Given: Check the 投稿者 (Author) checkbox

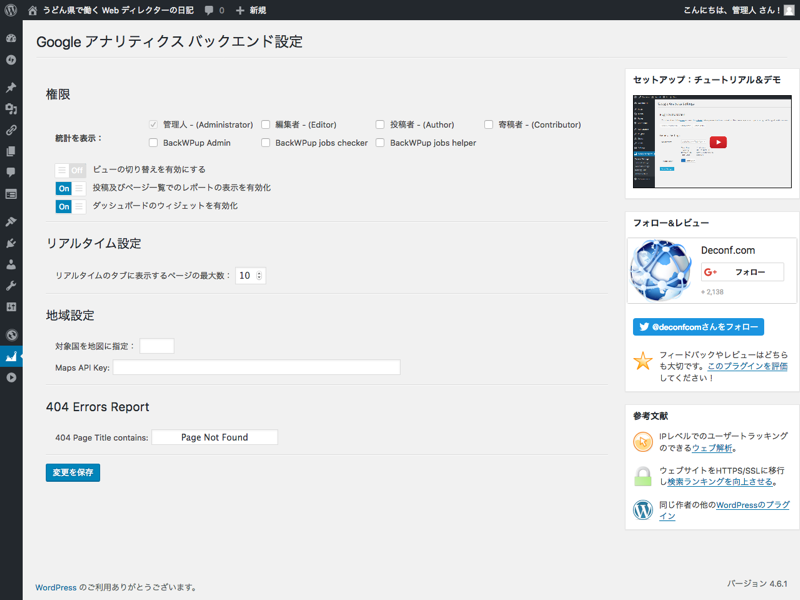Looking at the screenshot, I should [x=380, y=124].
